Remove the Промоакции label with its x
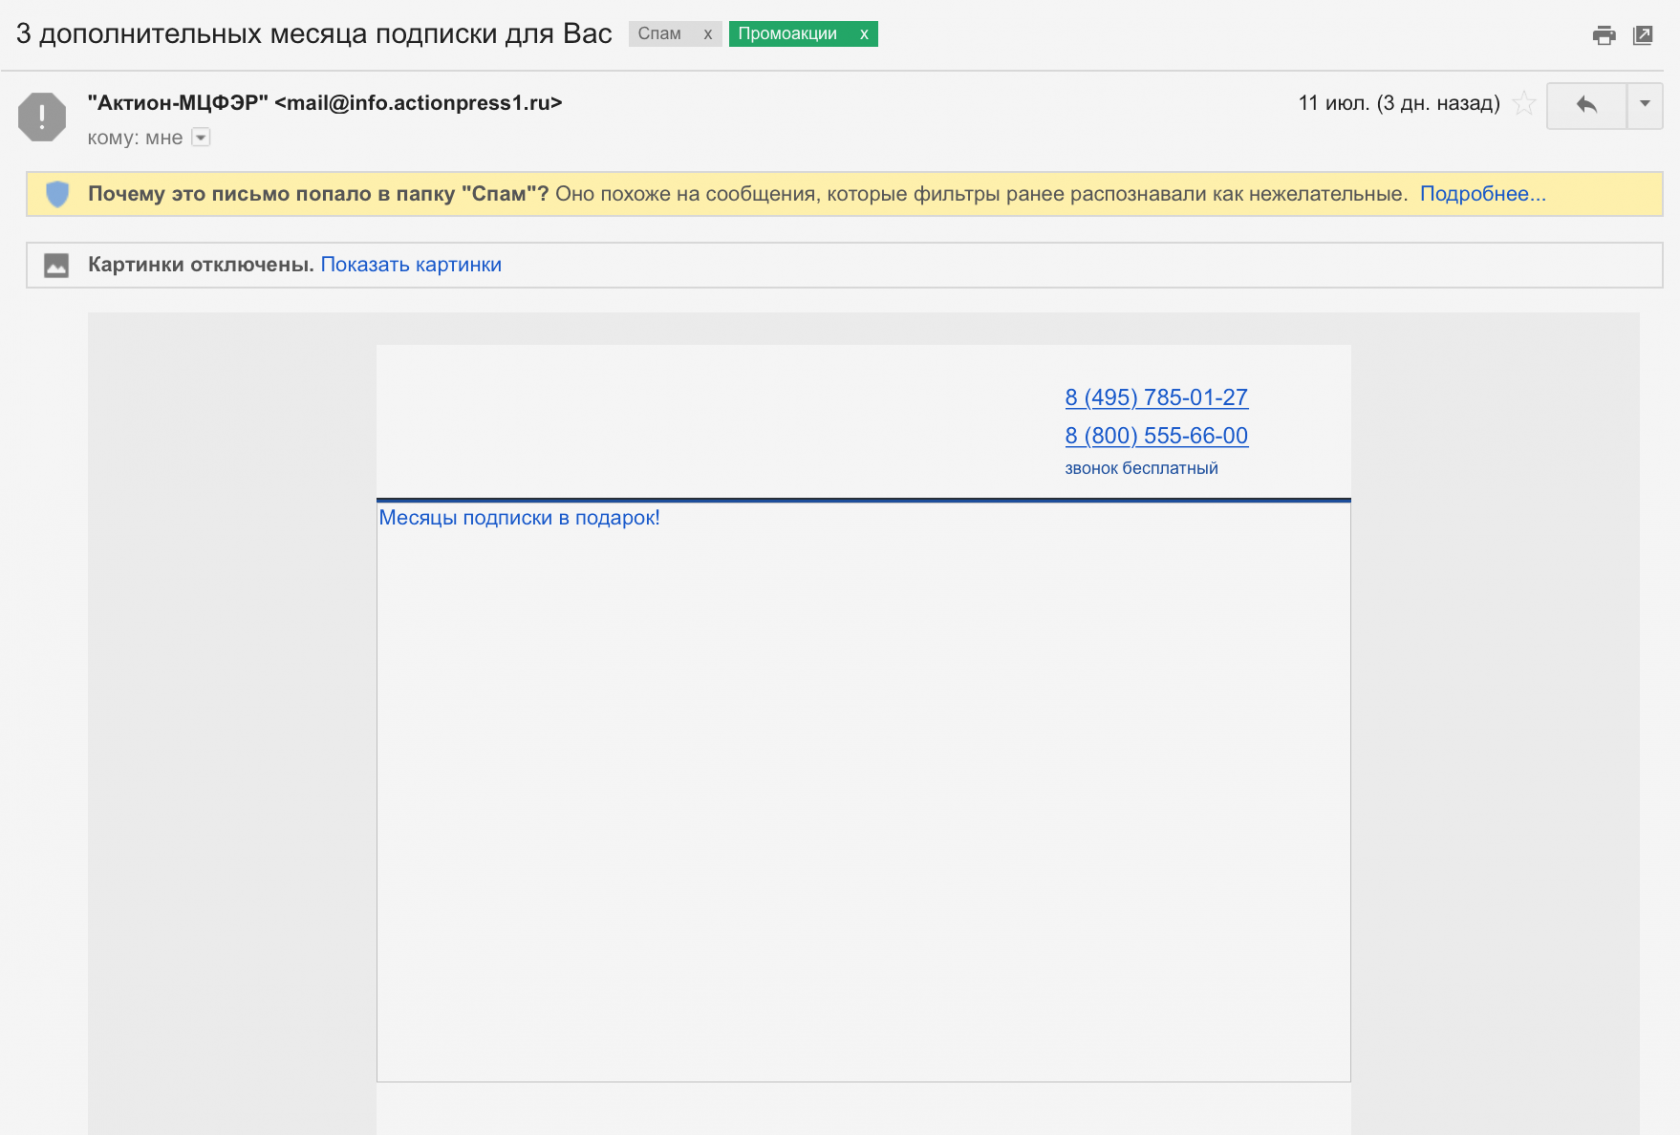 pyautogui.click(x=864, y=34)
